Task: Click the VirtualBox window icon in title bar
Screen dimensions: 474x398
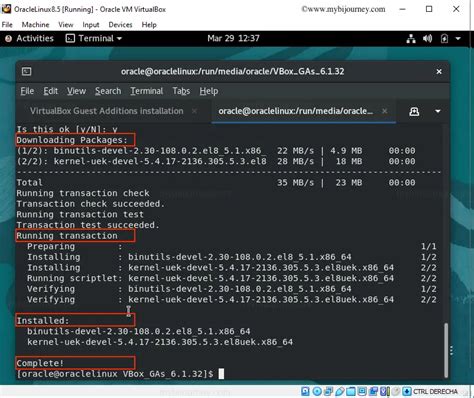Action: [6, 9]
